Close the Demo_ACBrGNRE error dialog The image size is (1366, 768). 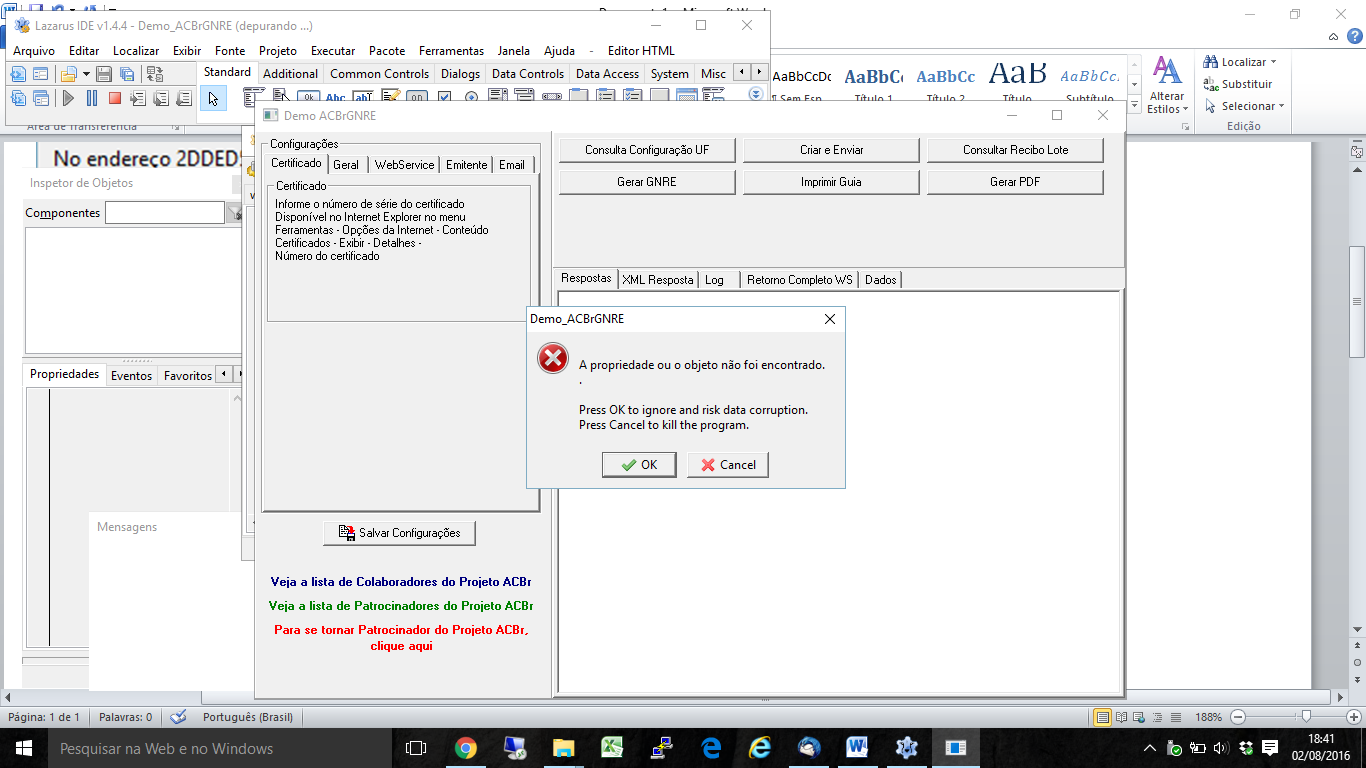829,319
